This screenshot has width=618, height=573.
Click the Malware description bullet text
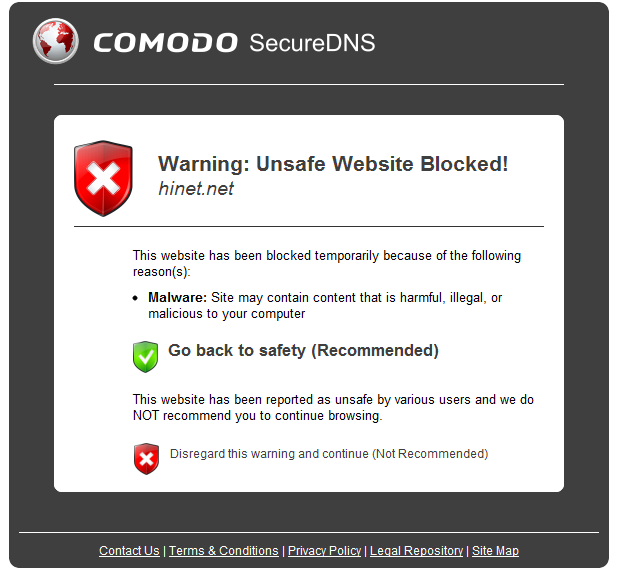pos(325,305)
